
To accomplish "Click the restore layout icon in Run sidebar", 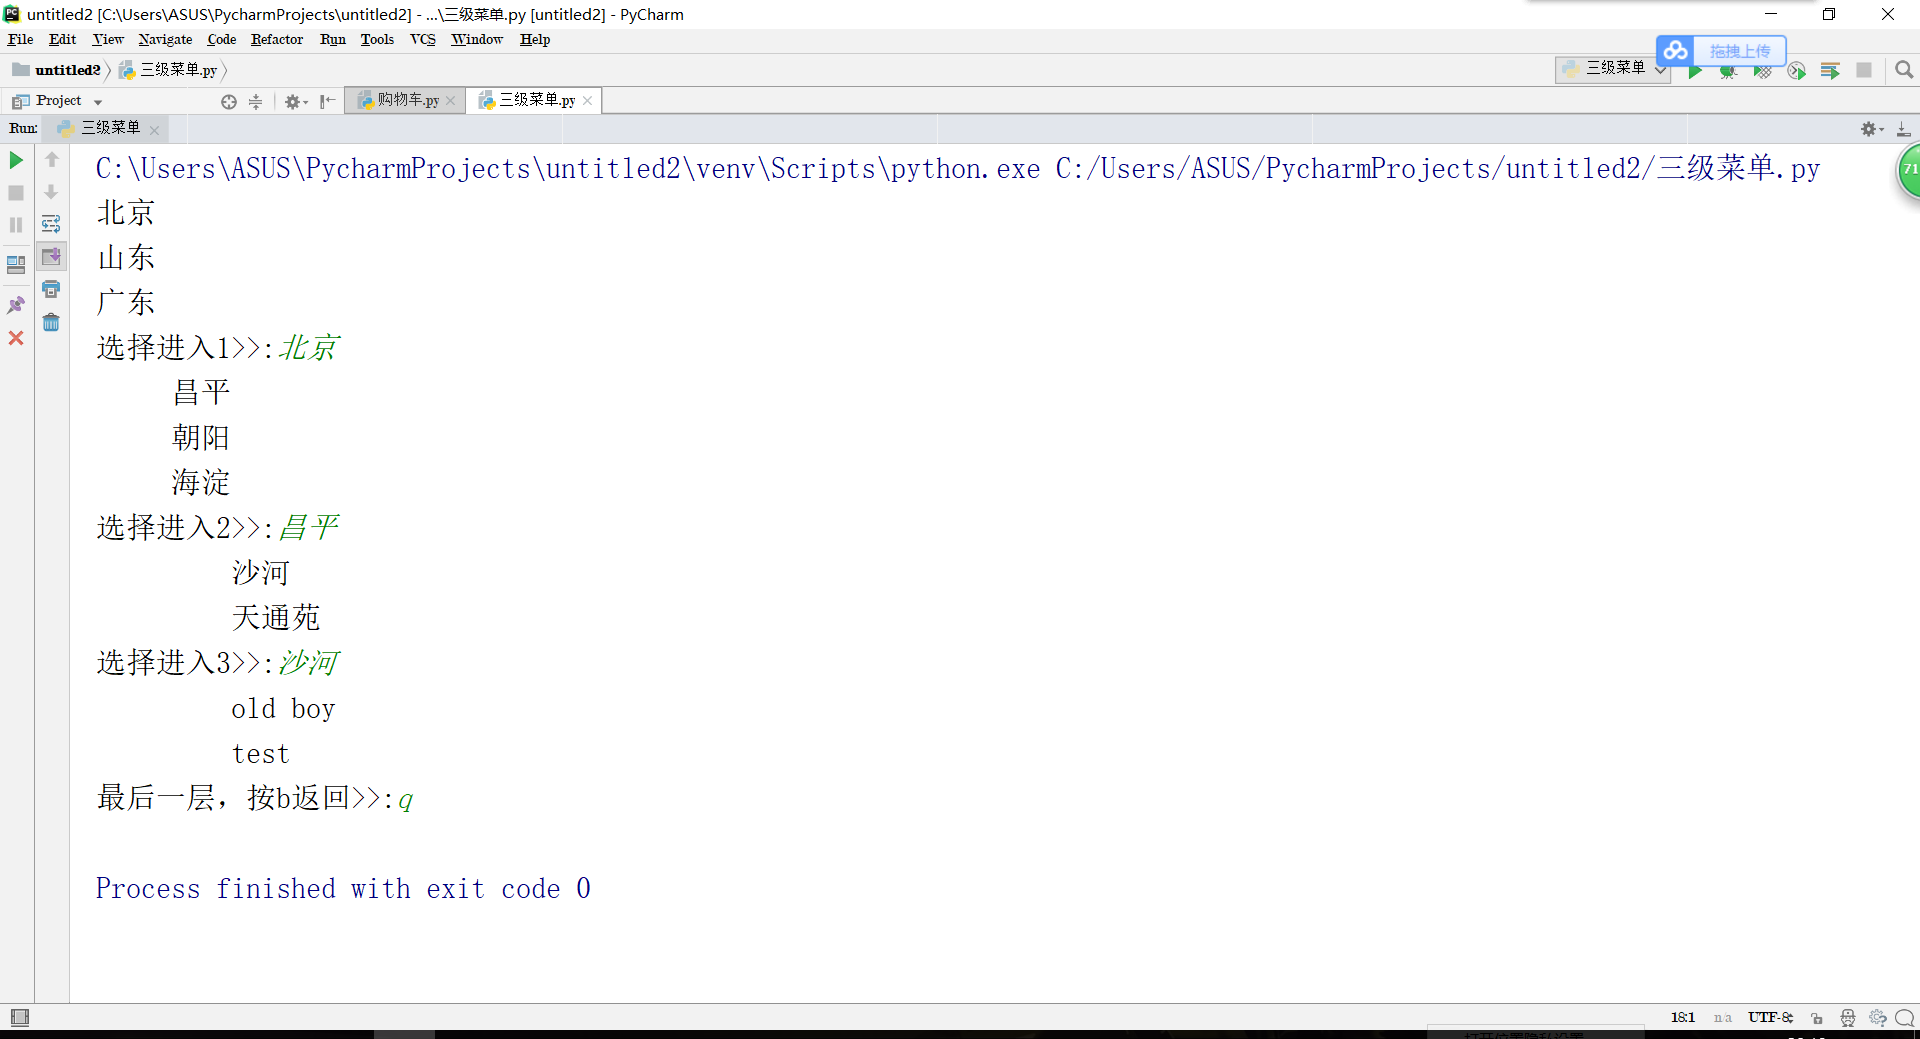I will tap(16, 265).
